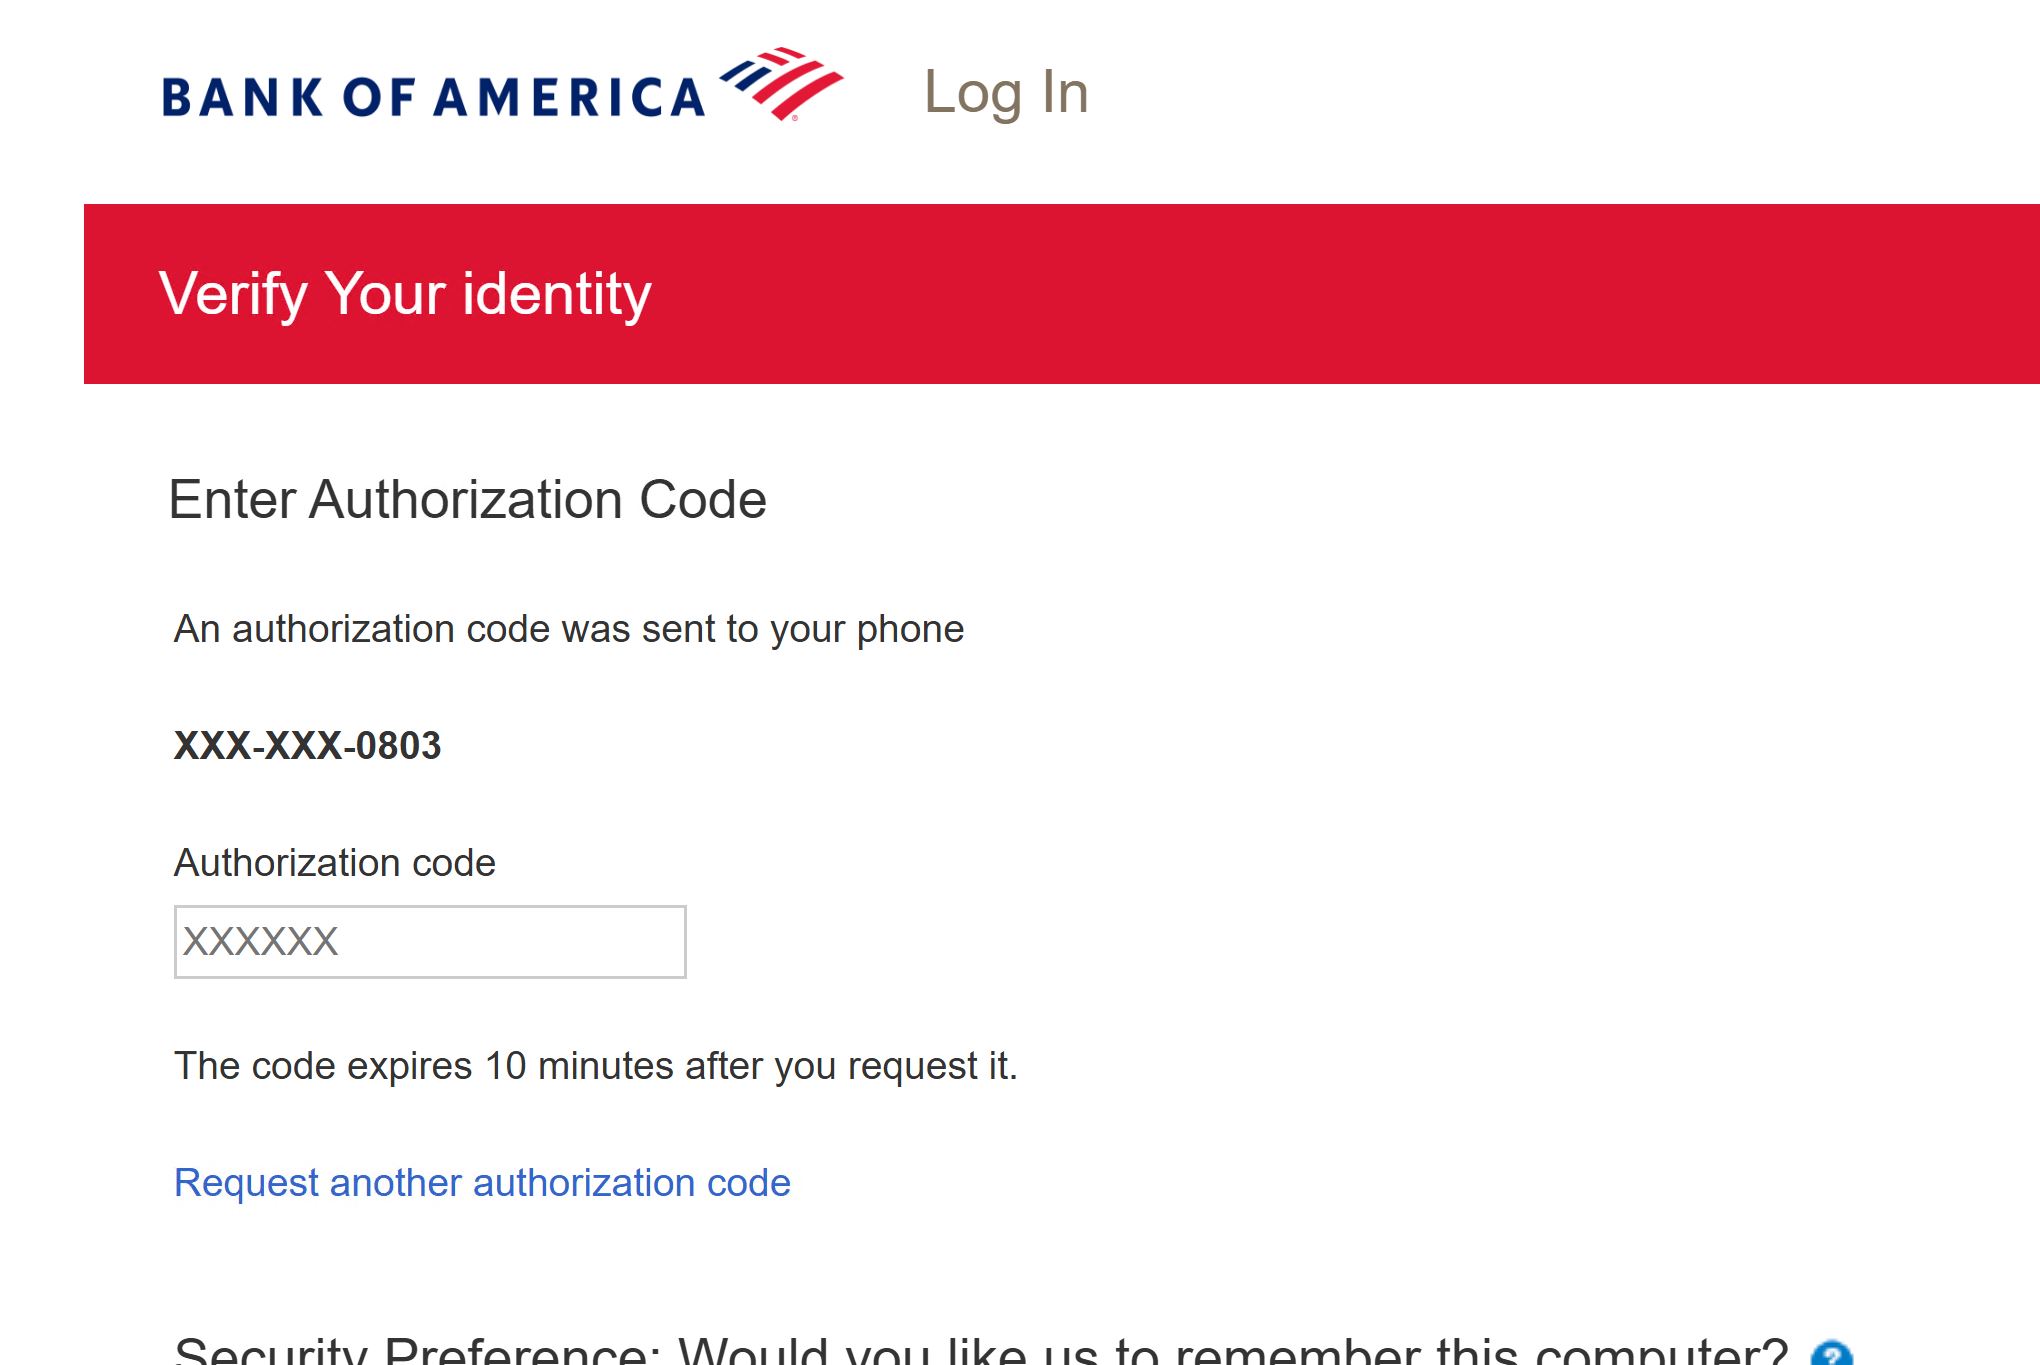2040x1365 pixels.
Task: Click the word BANK in the logo
Action: pyautogui.click(x=242, y=98)
